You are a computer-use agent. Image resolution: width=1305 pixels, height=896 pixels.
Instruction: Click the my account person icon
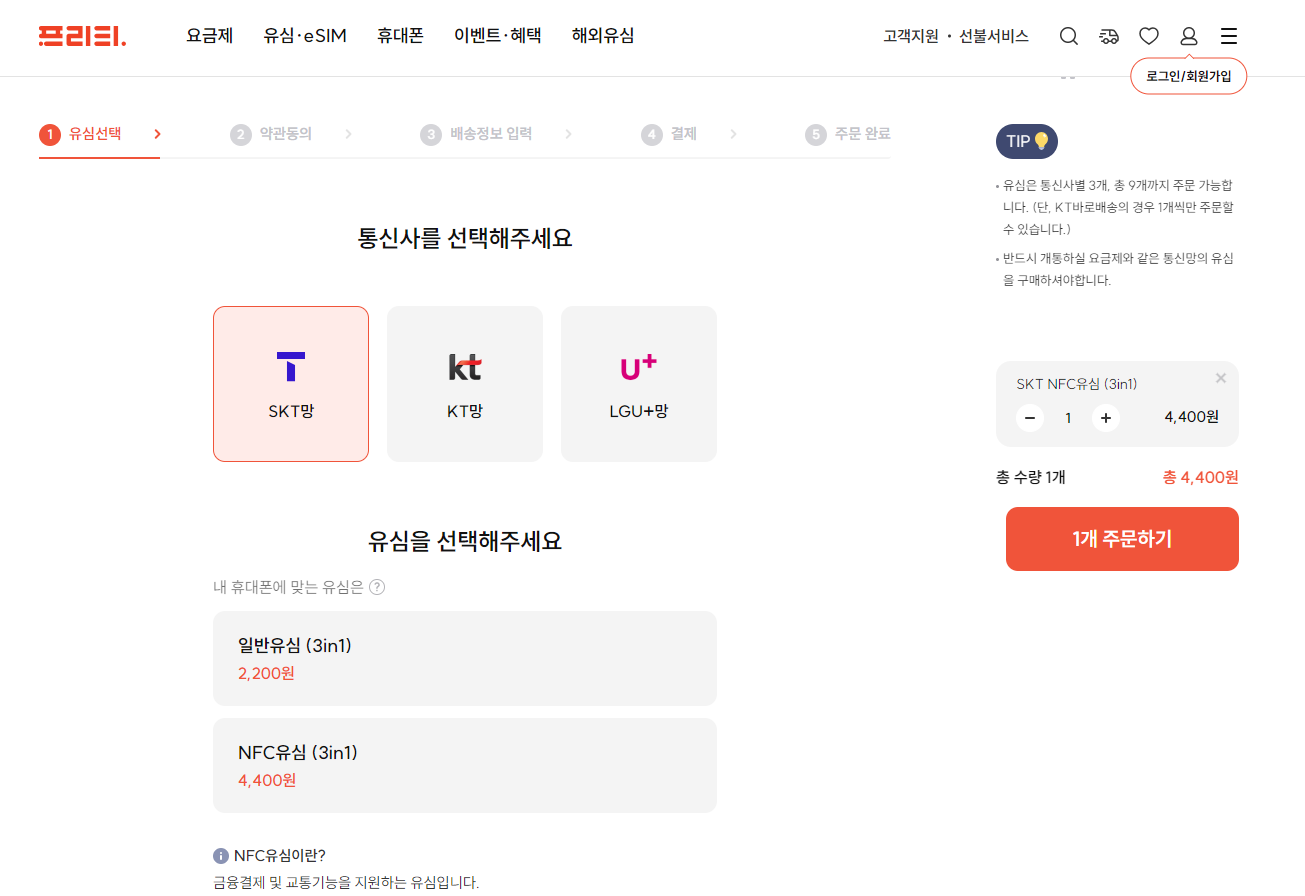(1188, 35)
